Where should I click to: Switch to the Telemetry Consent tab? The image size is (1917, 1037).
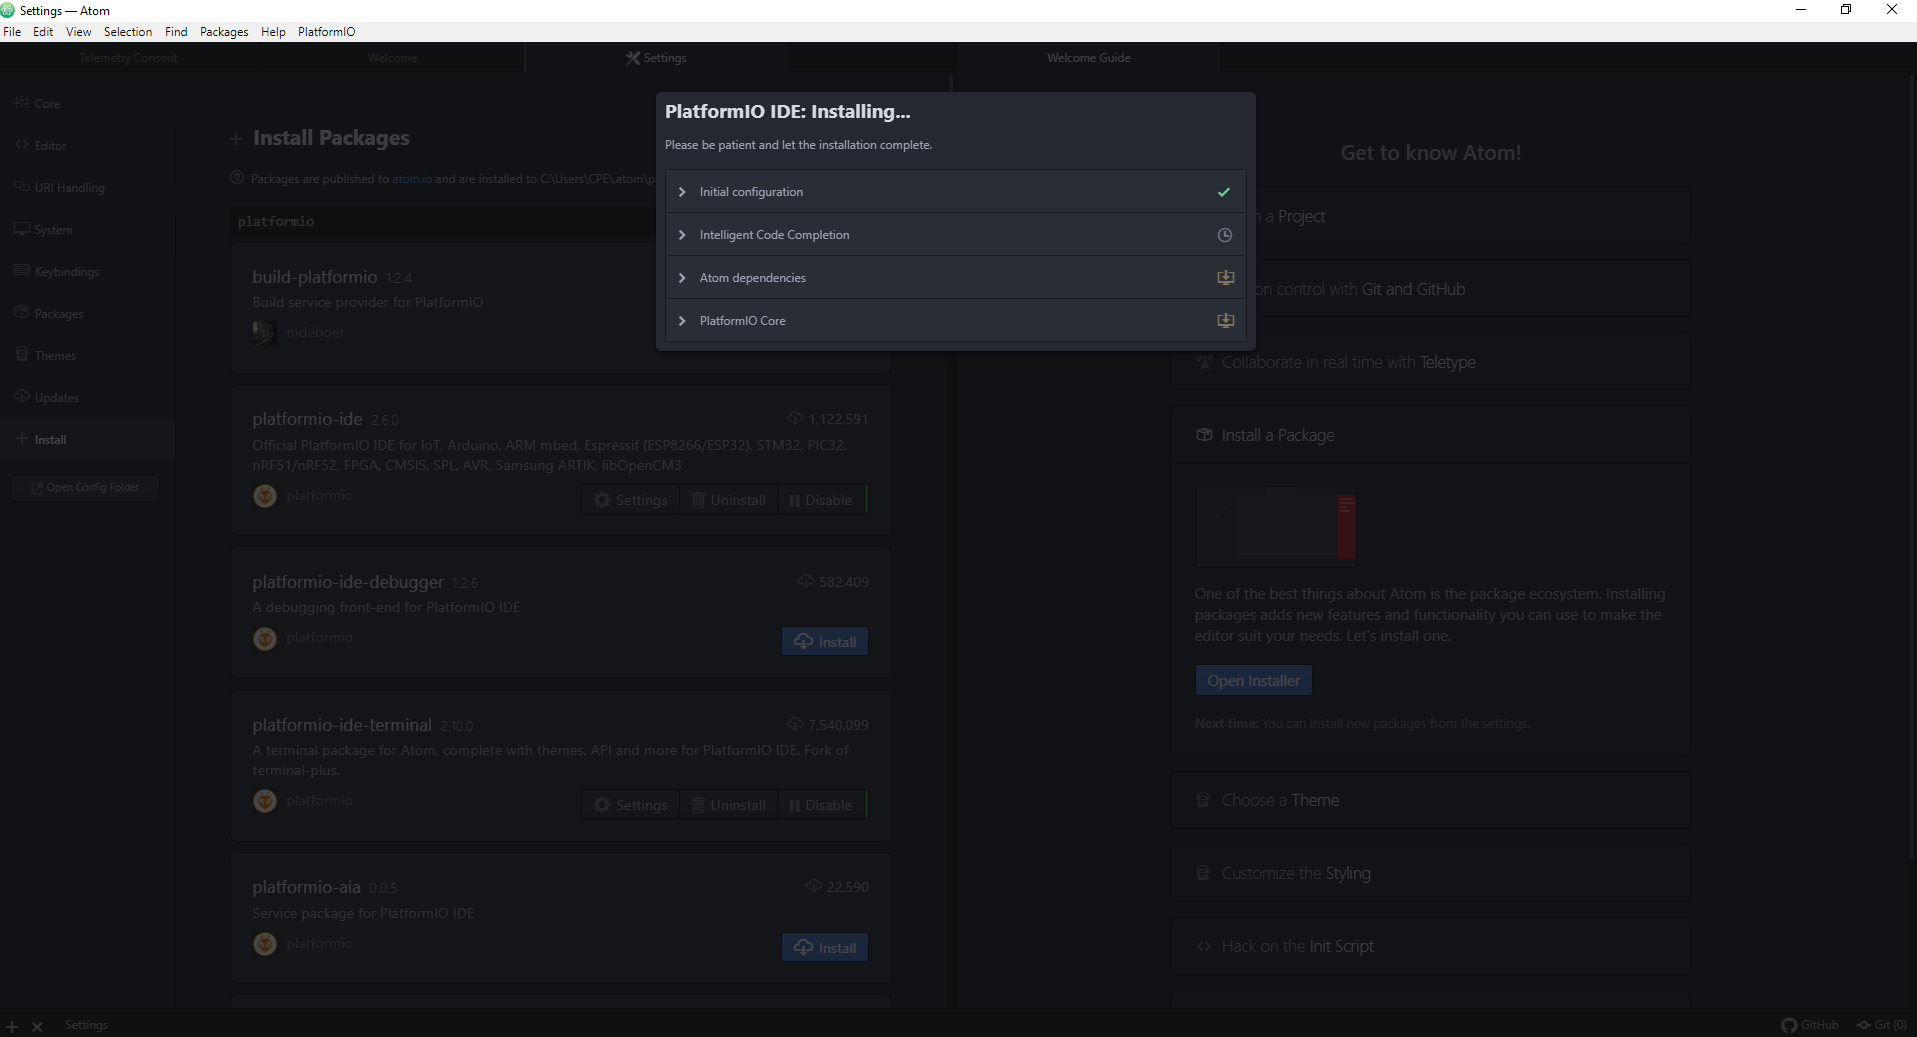pos(128,58)
